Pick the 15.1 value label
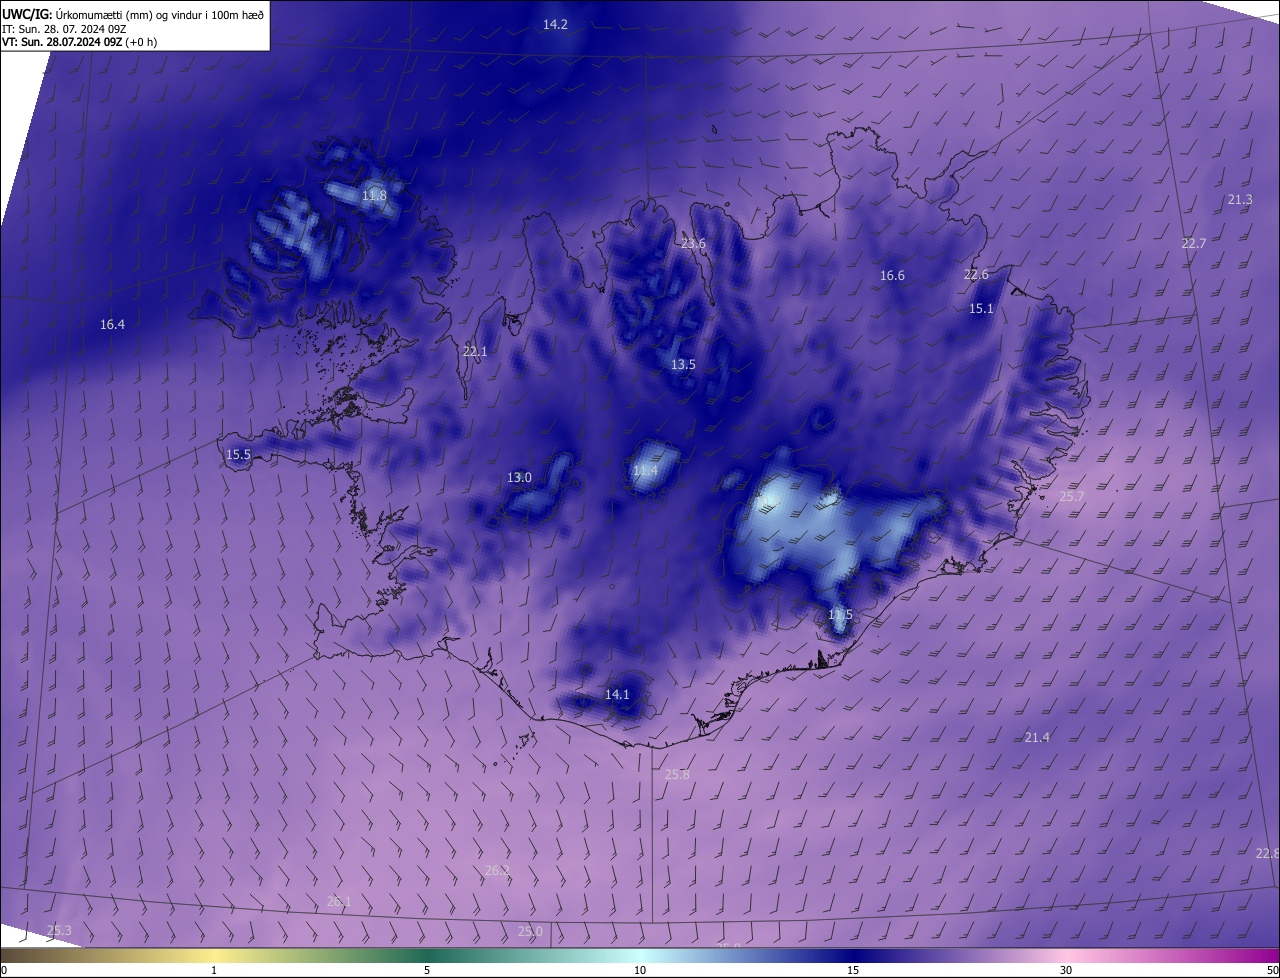 tap(981, 308)
